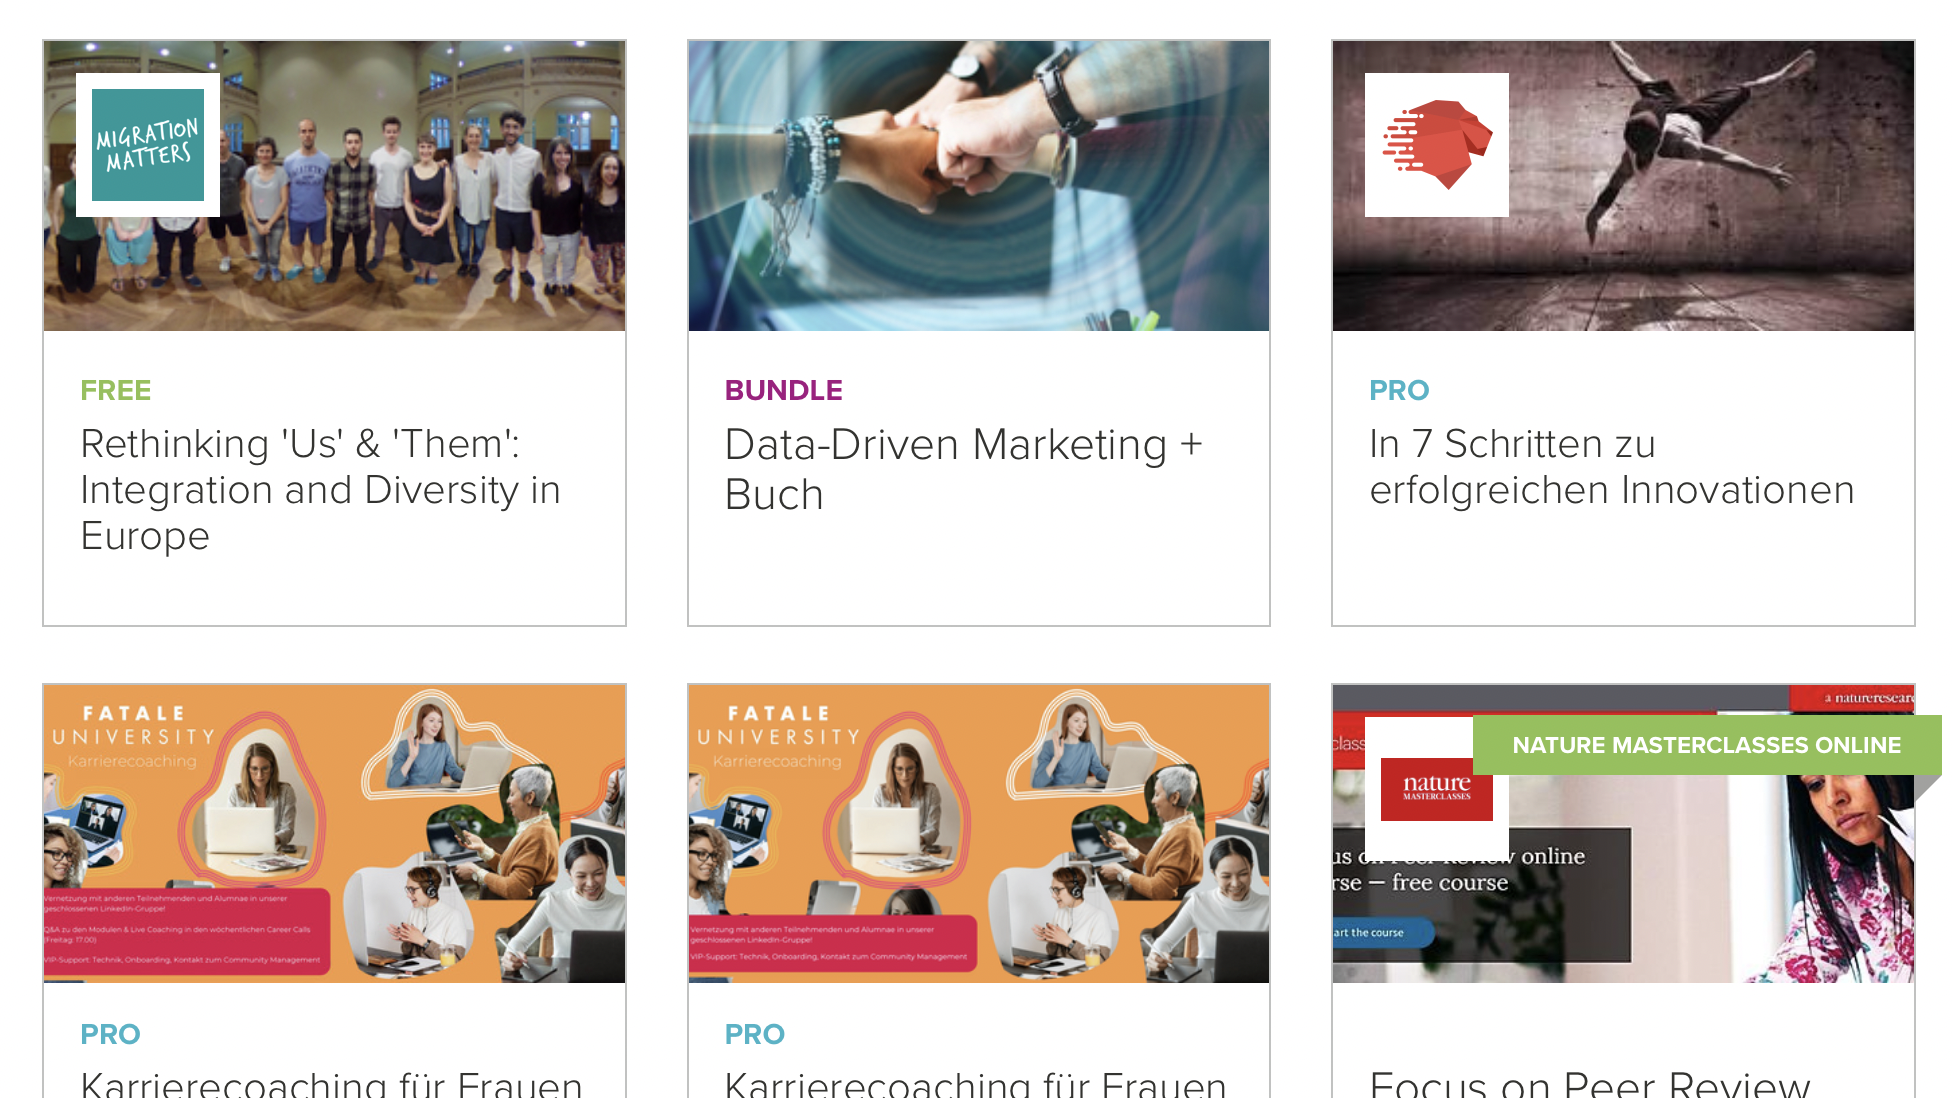Click the red lion head logo
The height and width of the screenshot is (1098, 1952).
tap(1436, 145)
